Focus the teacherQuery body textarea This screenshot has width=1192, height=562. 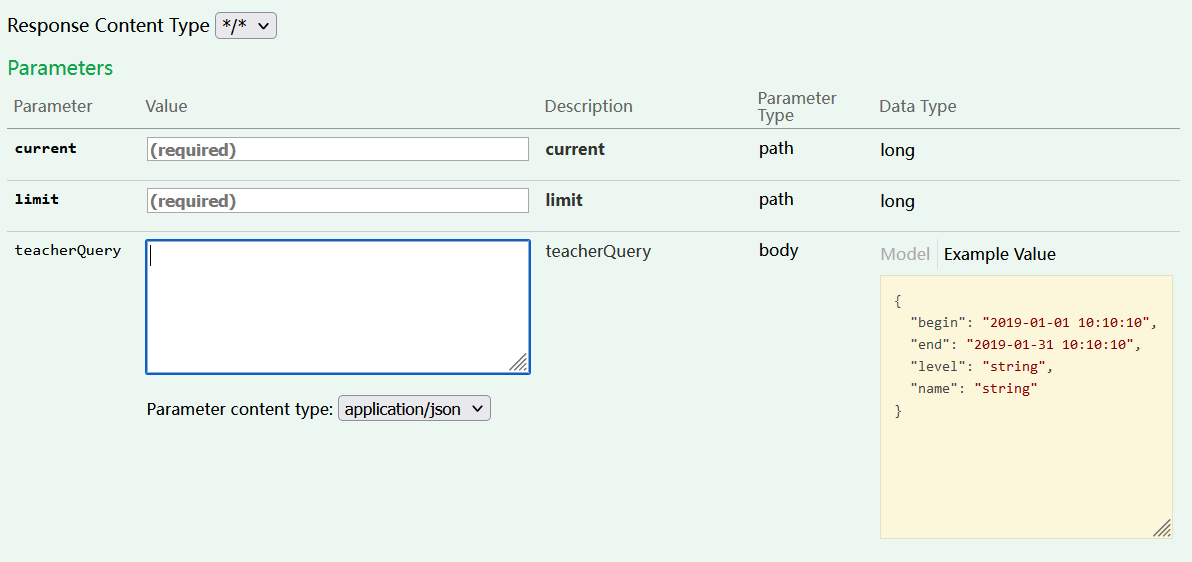[x=338, y=306]
